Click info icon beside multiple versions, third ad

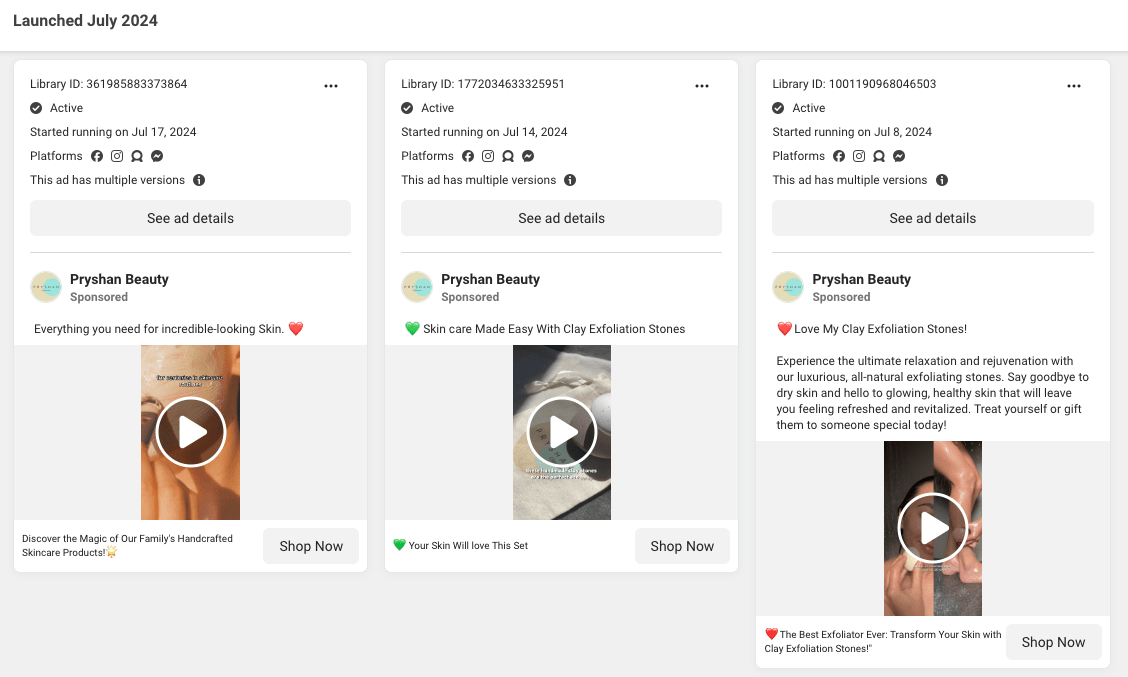[x=941, y=180]
